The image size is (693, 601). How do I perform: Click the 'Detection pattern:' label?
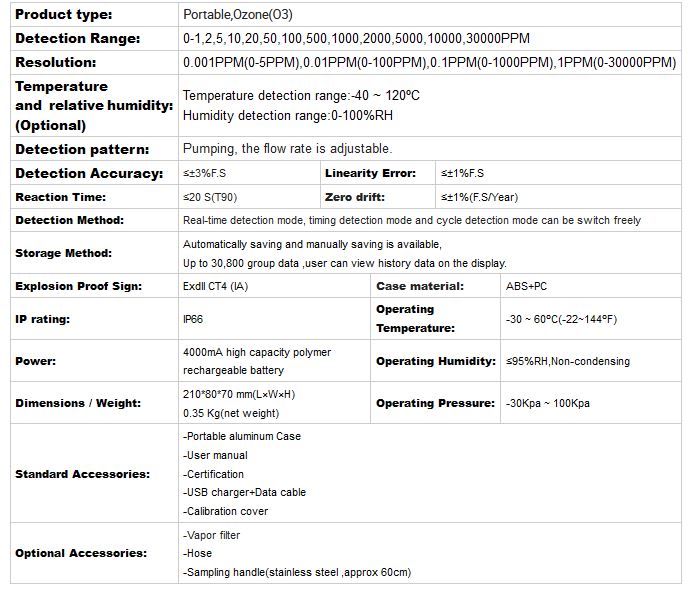coord(82,149)
